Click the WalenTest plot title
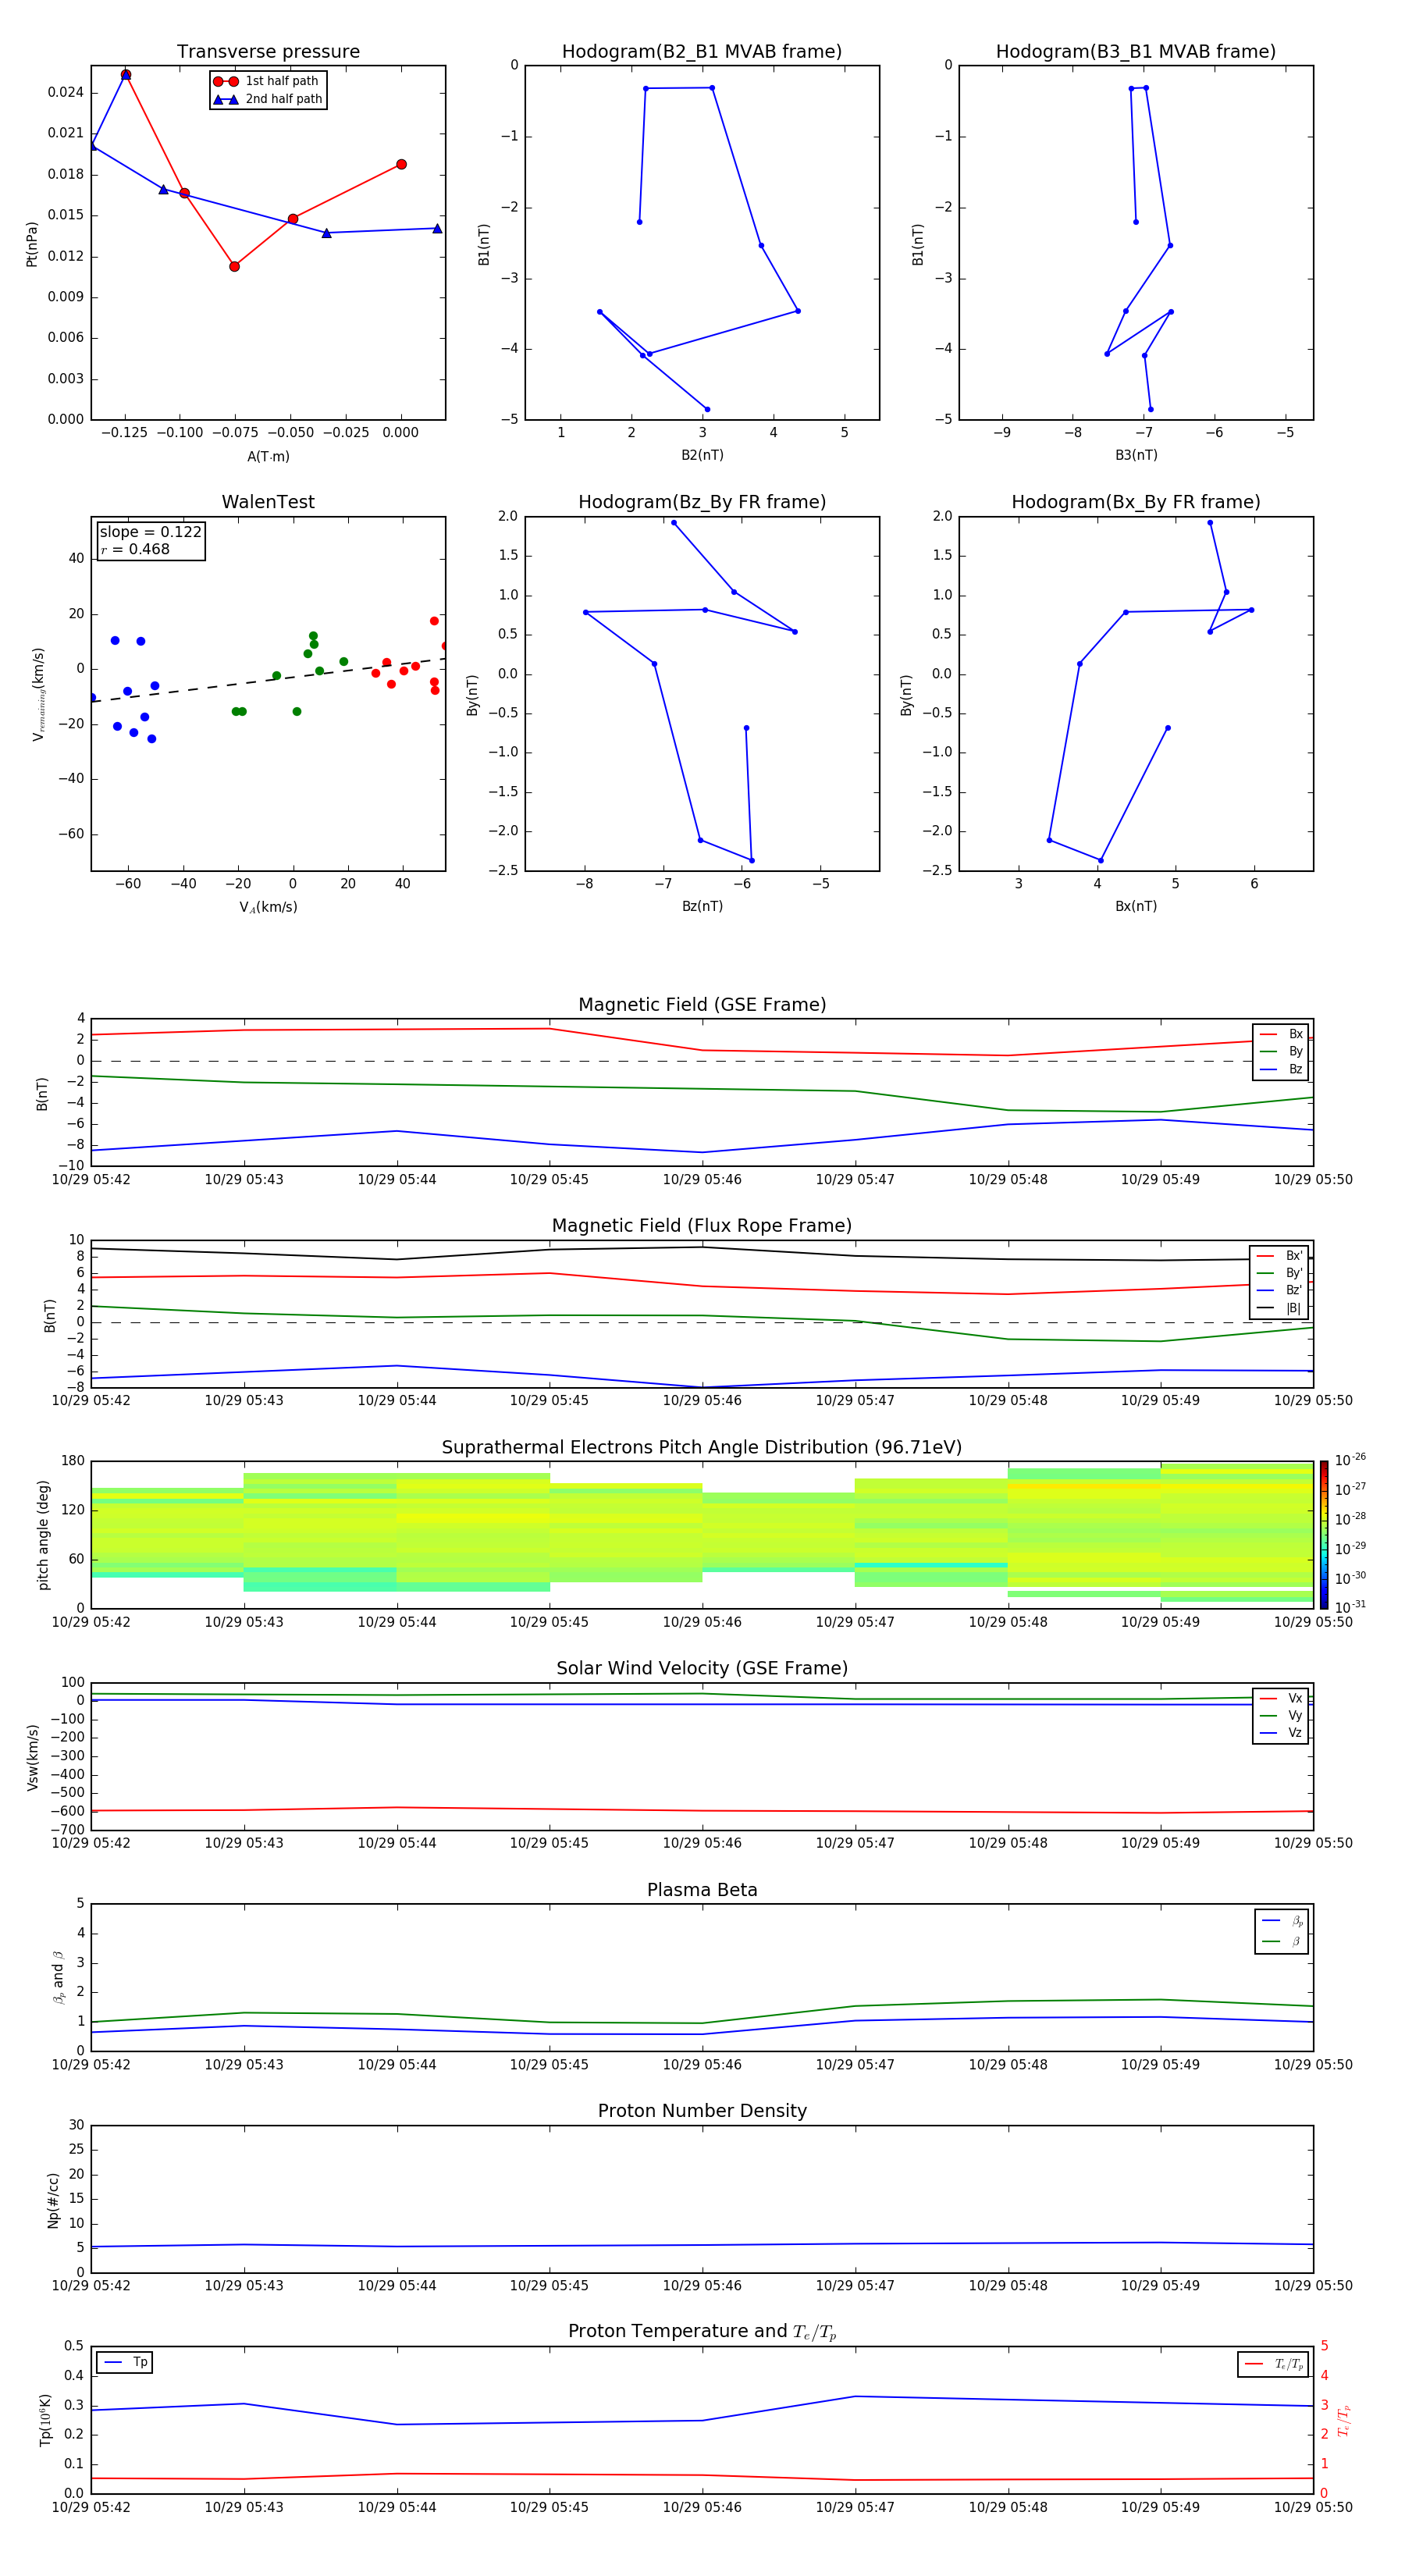Screen dimensions: 1405x2576 point(268,502)
